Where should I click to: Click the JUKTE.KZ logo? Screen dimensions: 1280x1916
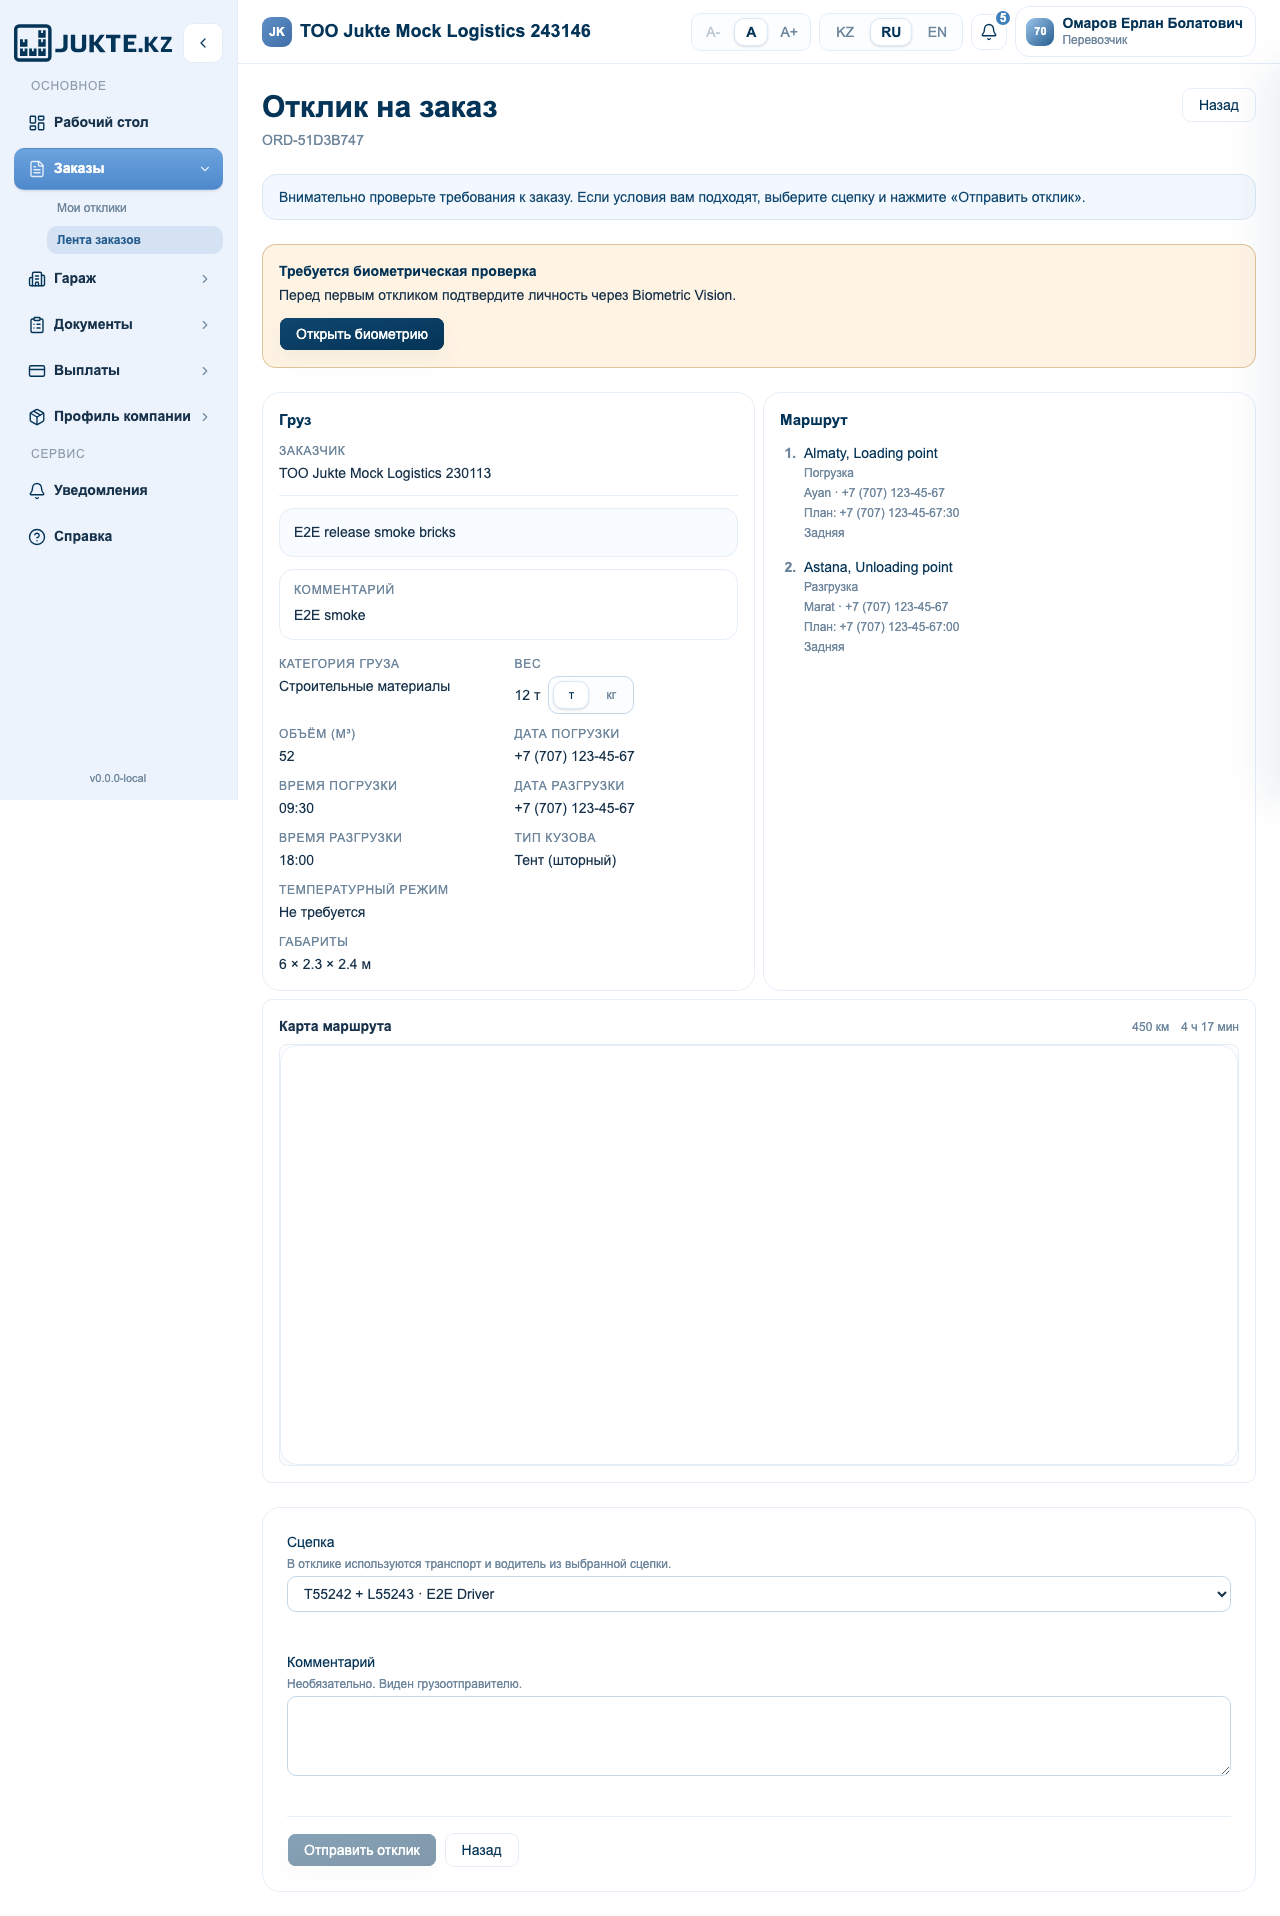click(x=93, y=43)
